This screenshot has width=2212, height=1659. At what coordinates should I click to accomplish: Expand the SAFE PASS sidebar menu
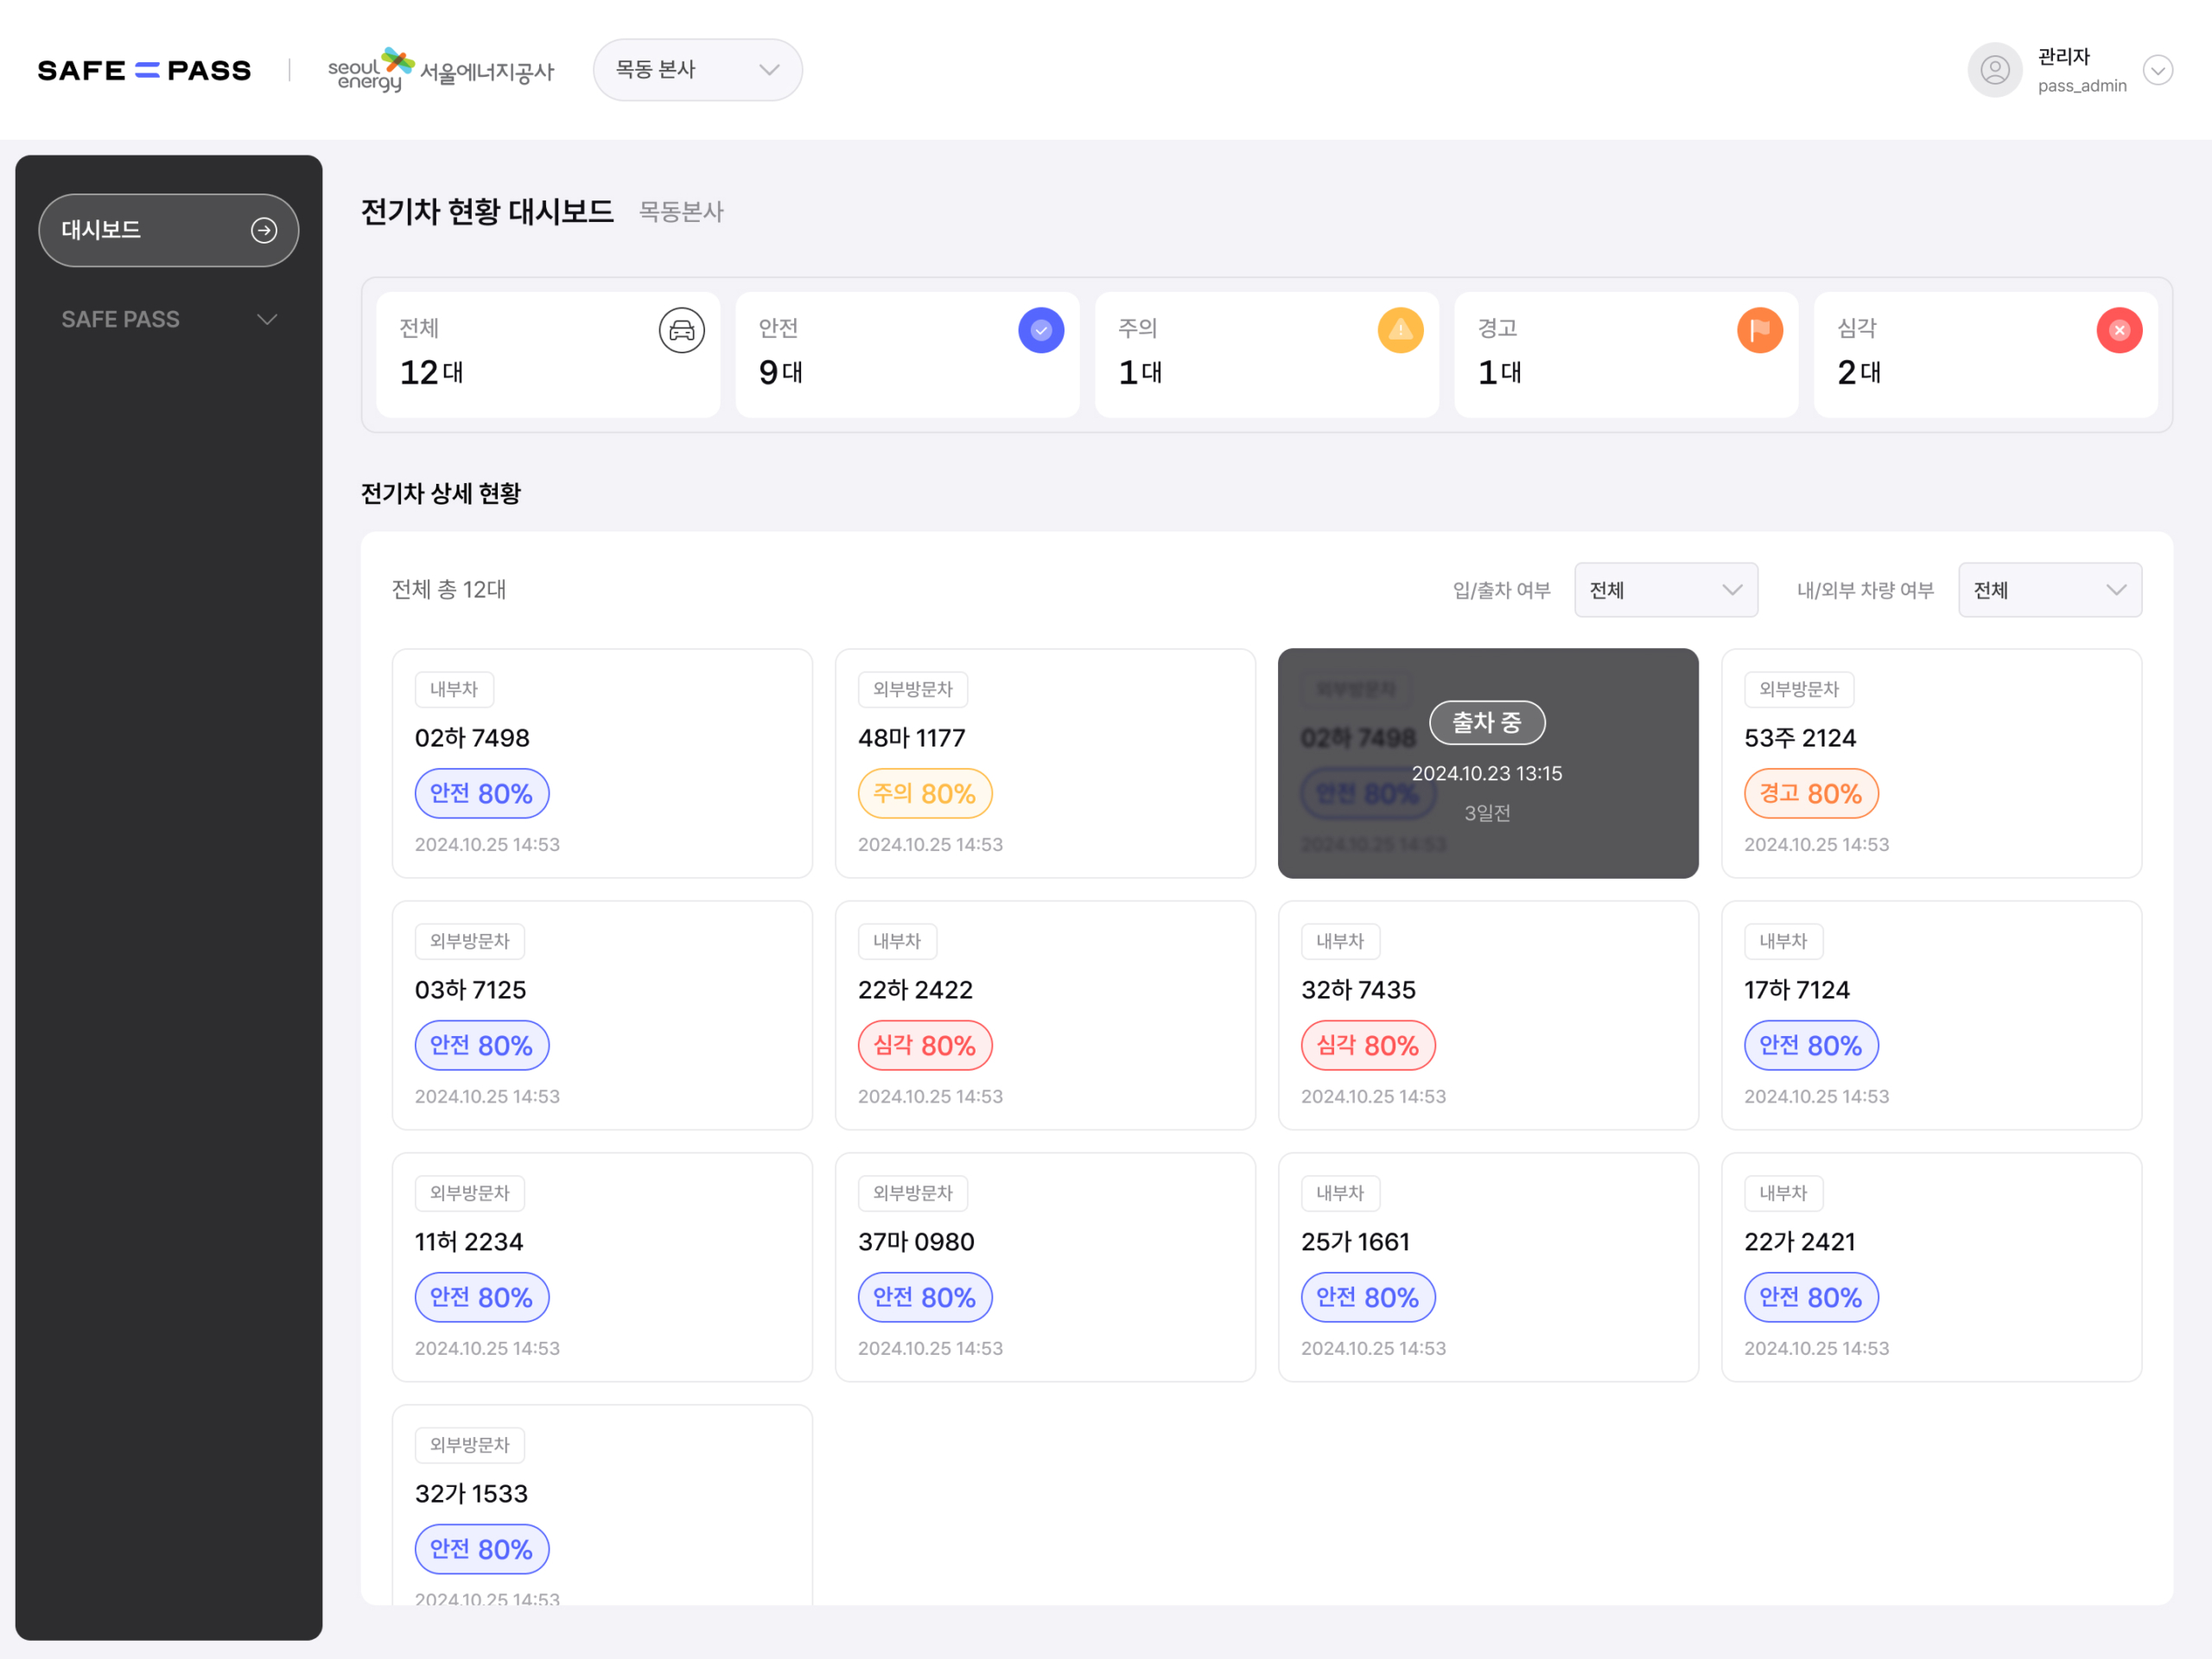click(x=168, y=319)
